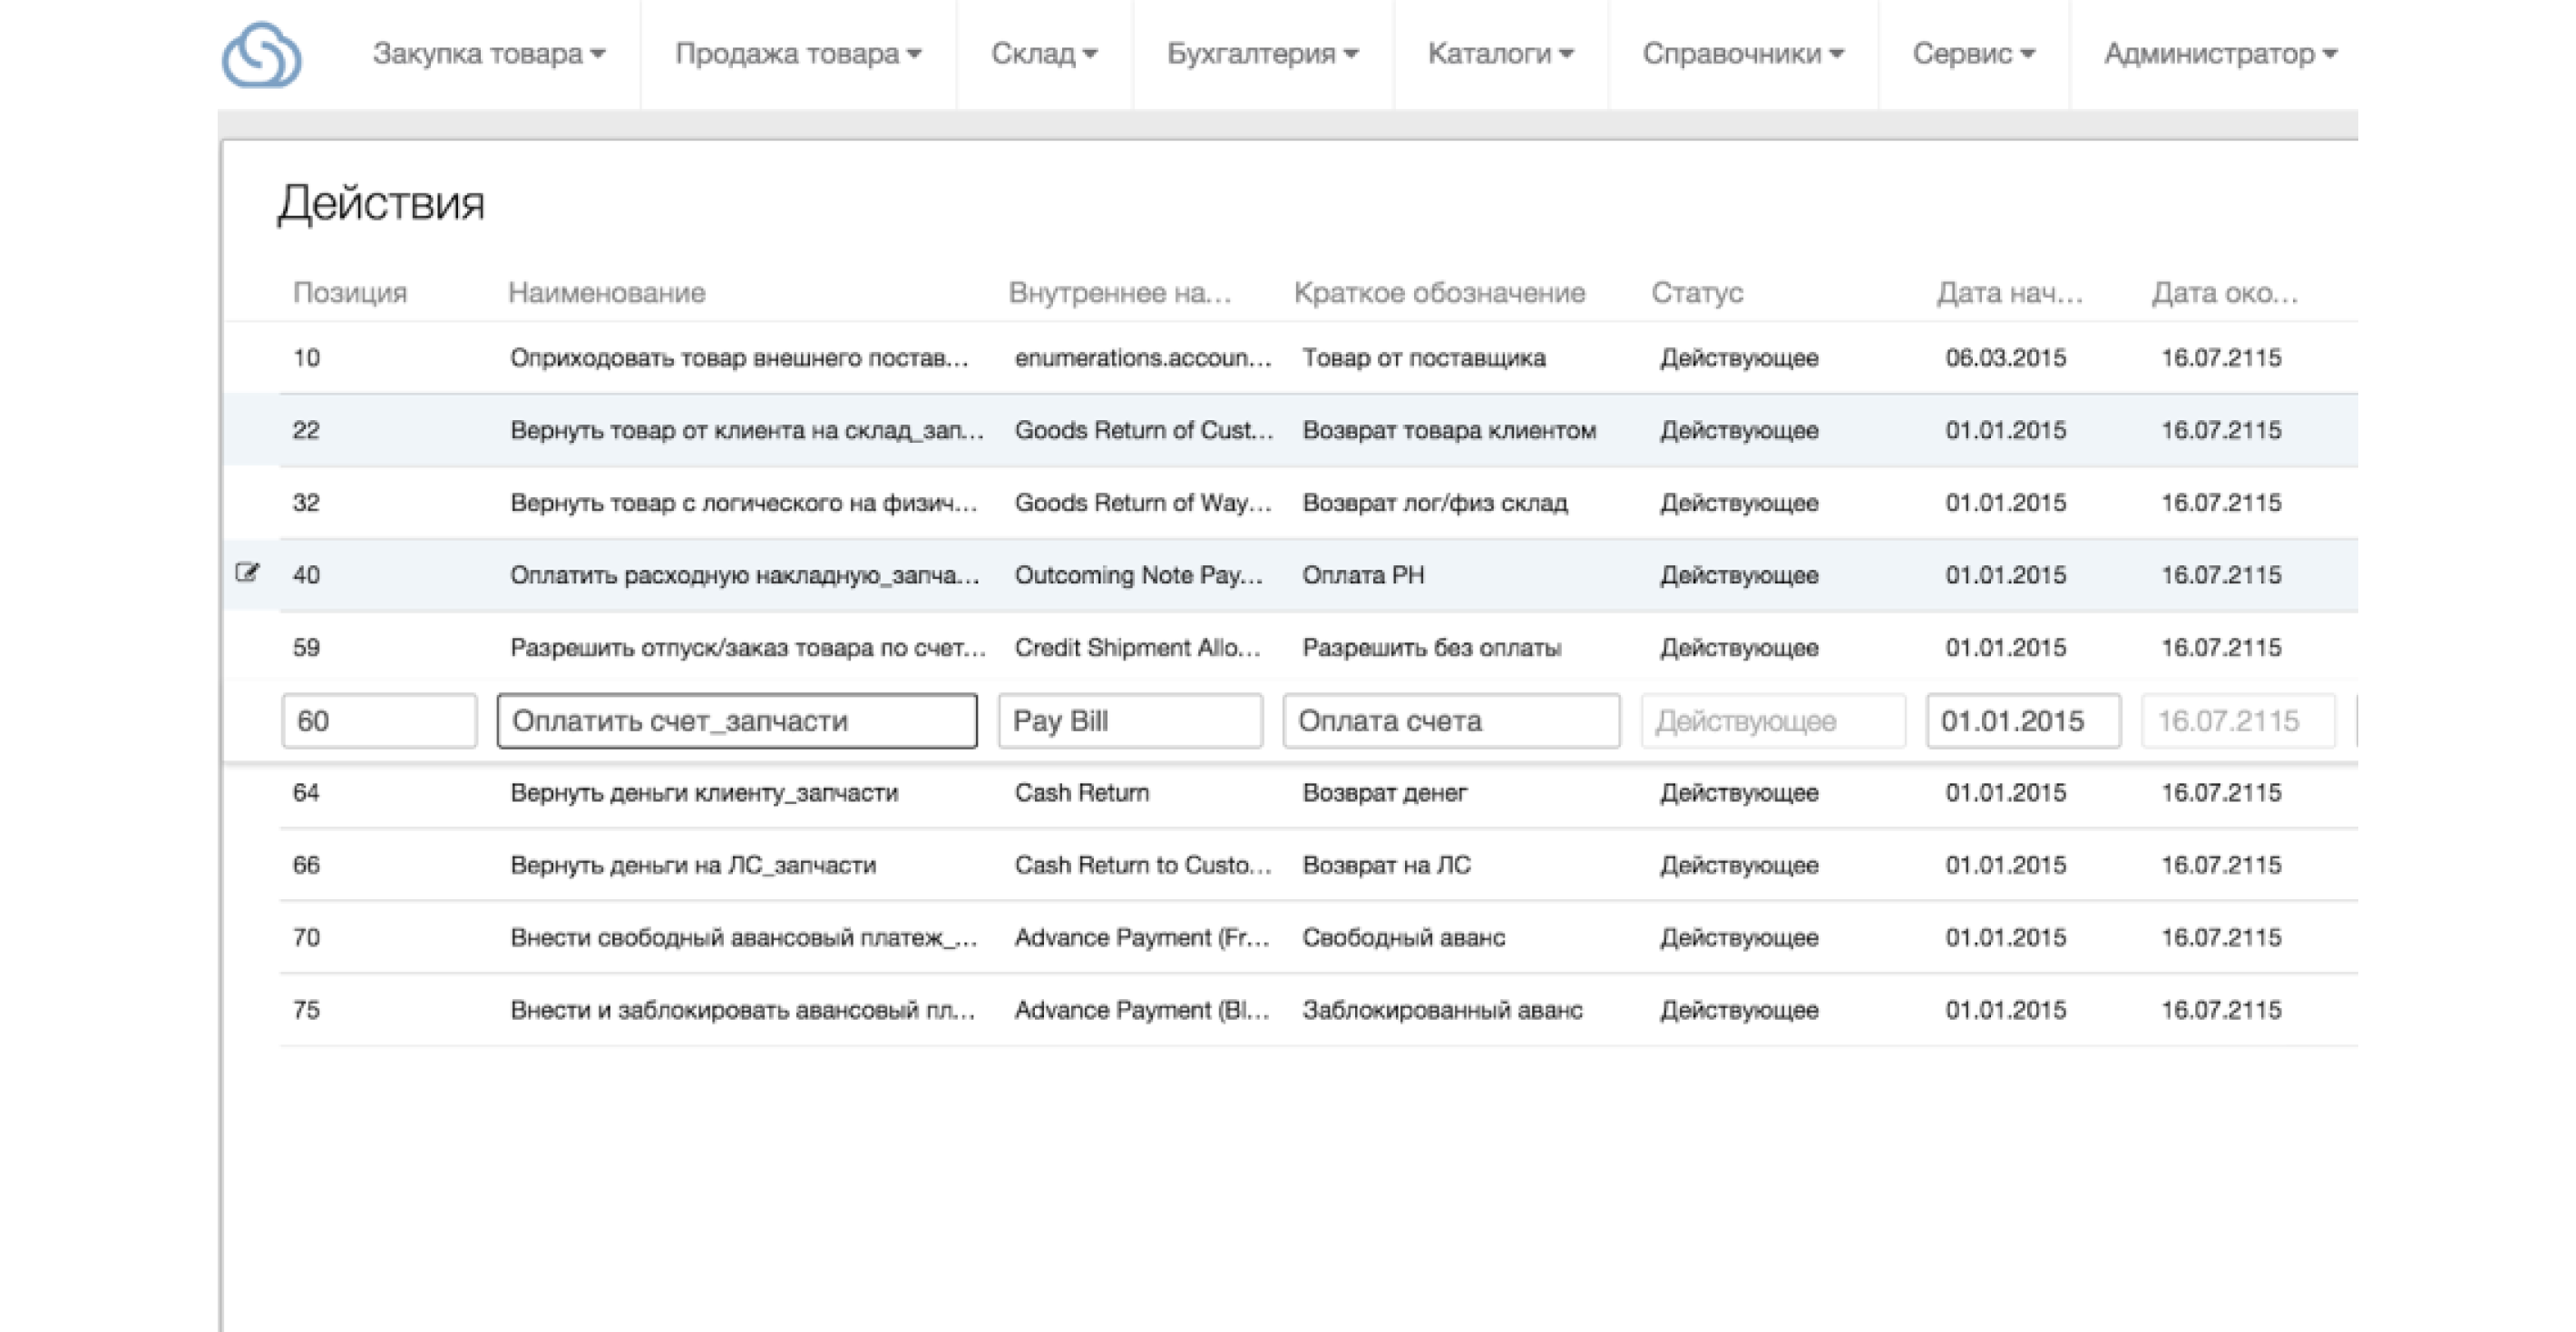Viewport: 2576px width, 1332px height.
Task: Click the cloud logo in top left corner
Action: click(x=263, y=54)
